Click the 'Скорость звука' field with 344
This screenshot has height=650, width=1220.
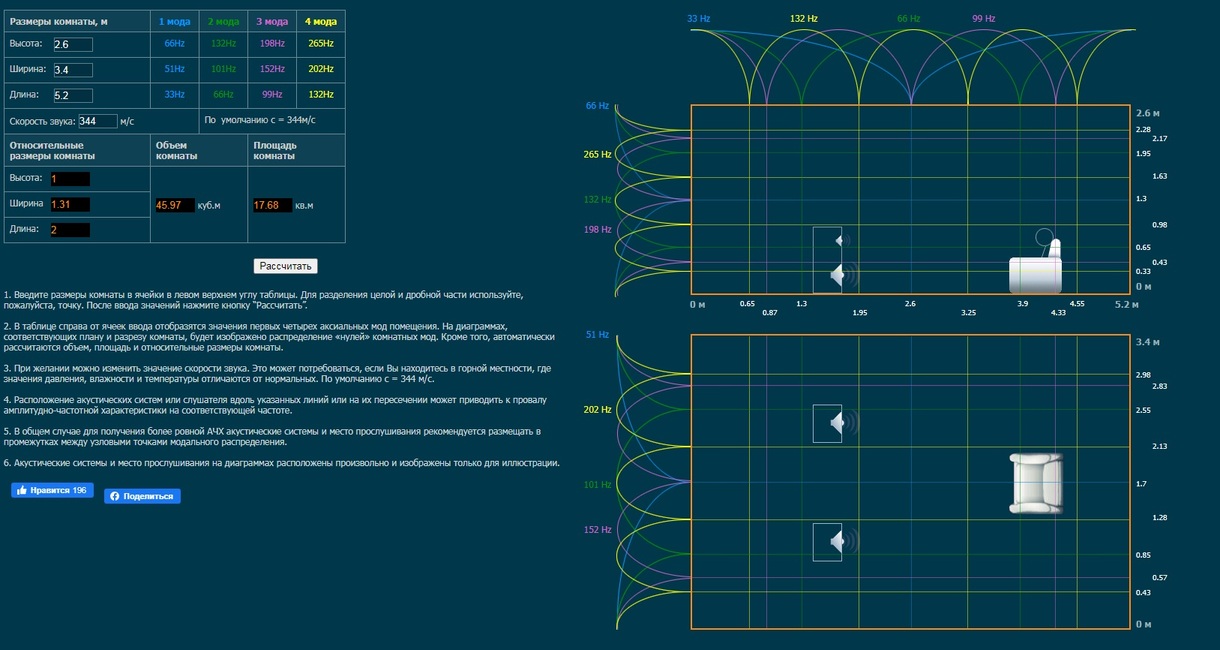(x=97, y=122)
